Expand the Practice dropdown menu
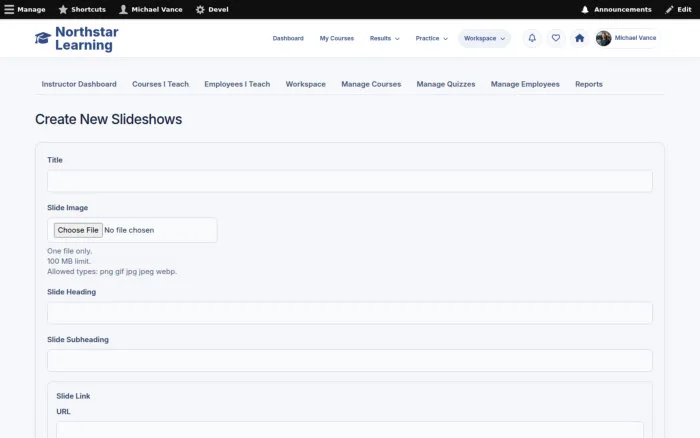 (431, 38)
